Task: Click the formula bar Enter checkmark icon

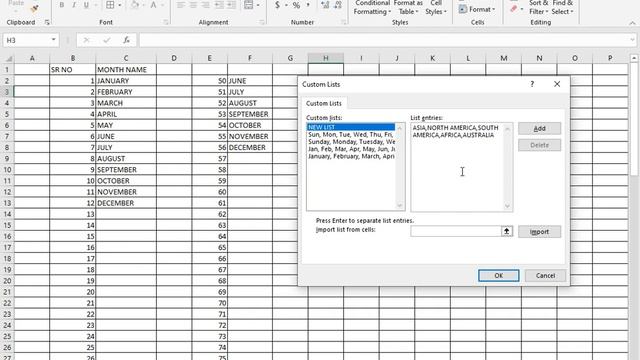Action: click(x=107, y=40)
